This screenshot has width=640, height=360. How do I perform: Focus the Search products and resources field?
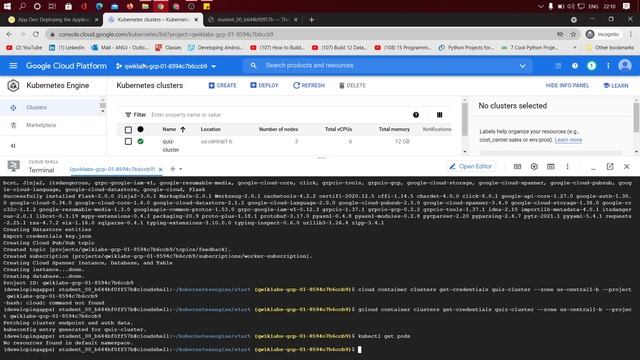coord(388,65)
